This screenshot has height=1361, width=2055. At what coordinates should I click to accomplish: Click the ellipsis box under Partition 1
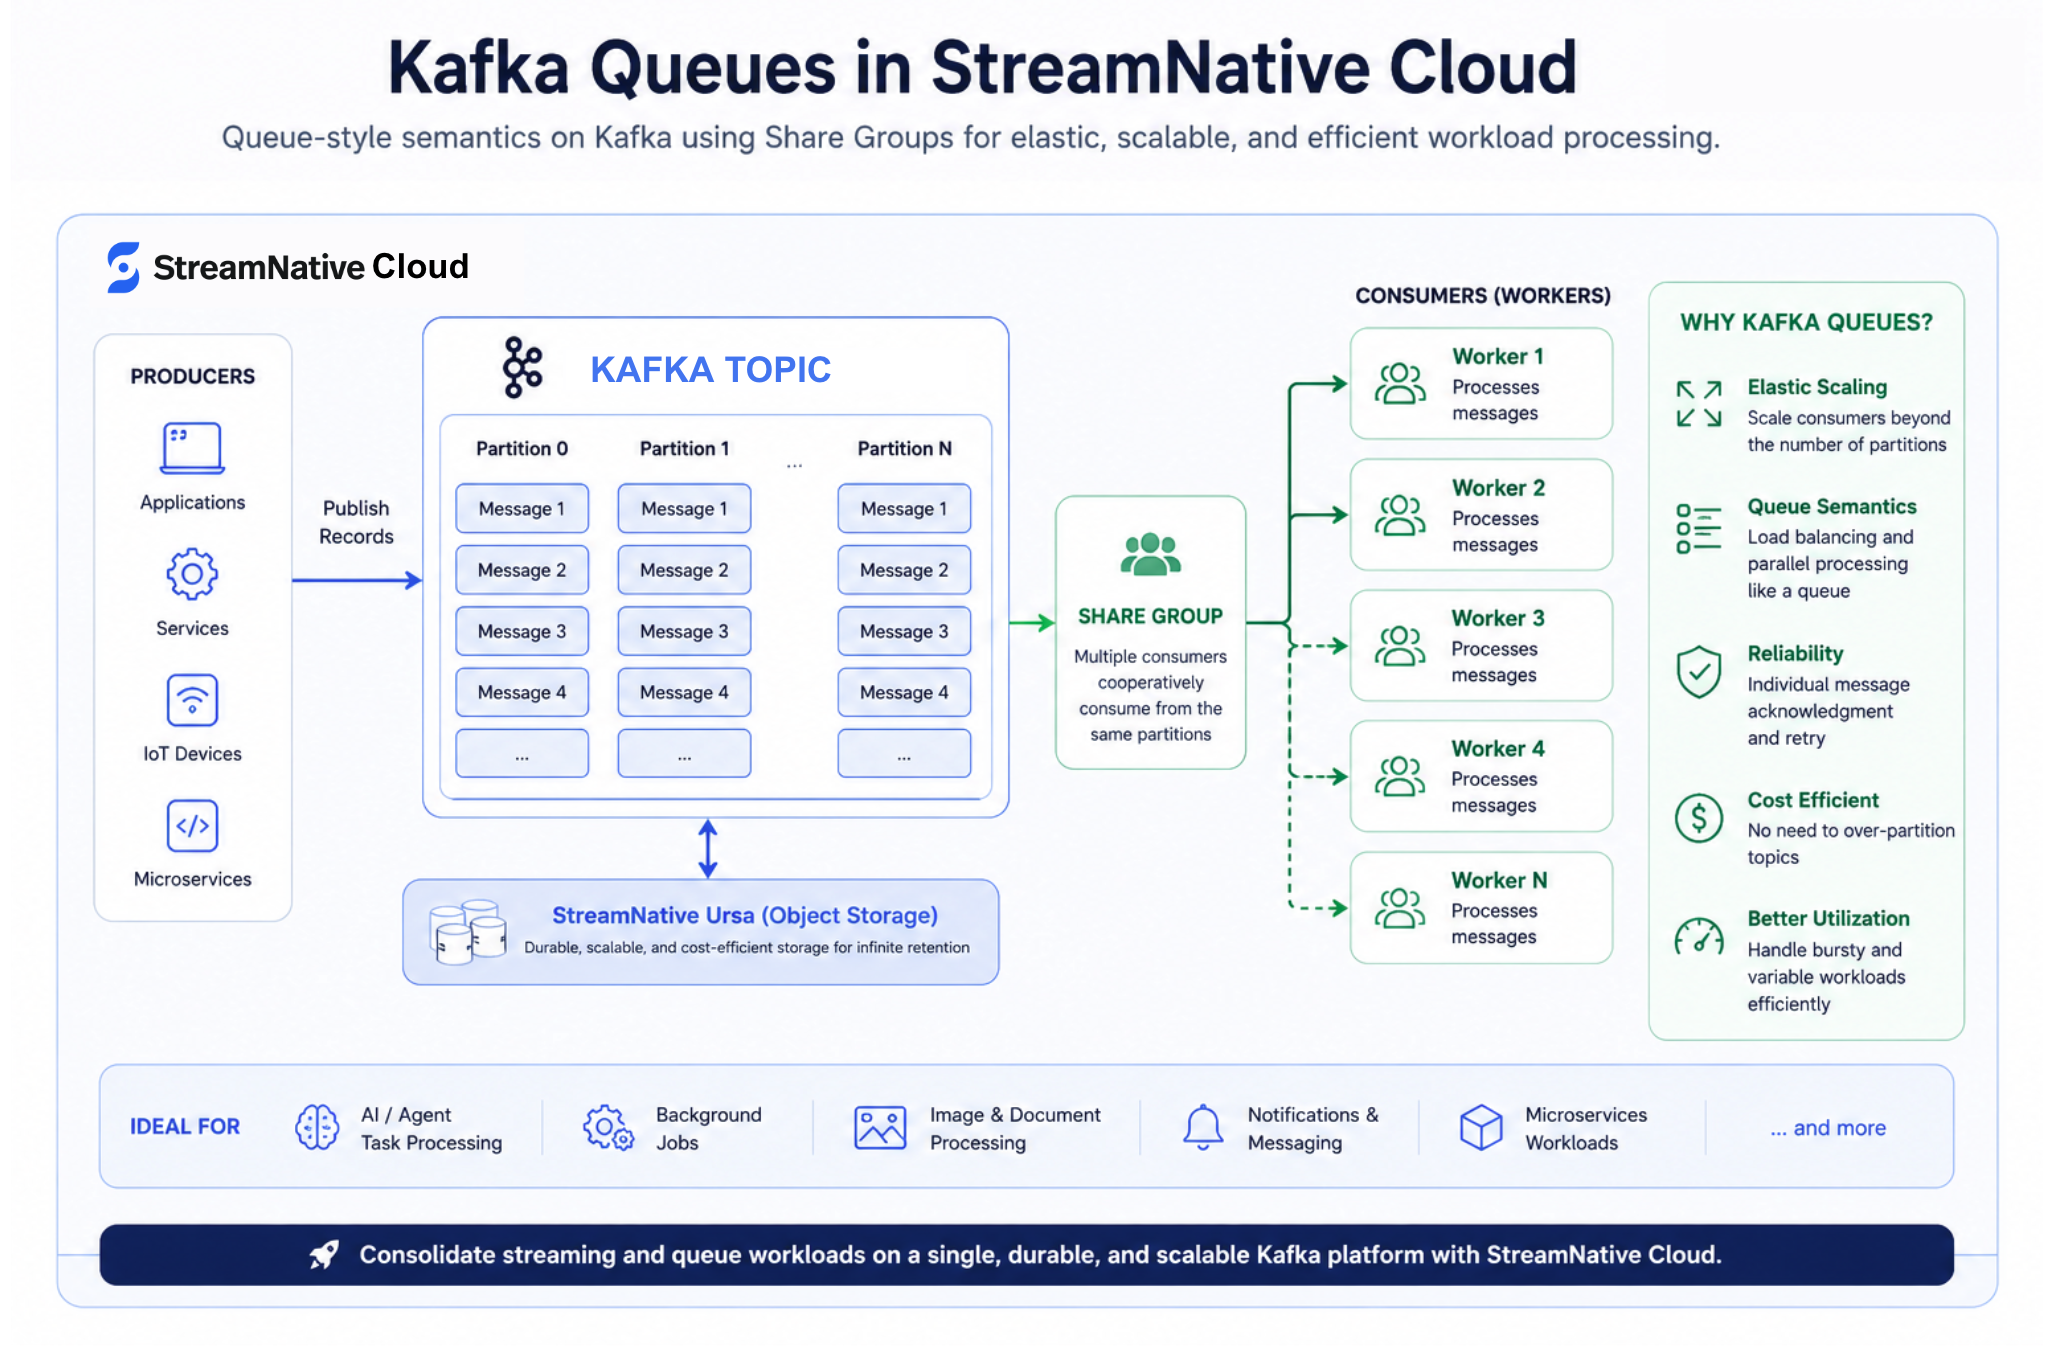[684, 753]
